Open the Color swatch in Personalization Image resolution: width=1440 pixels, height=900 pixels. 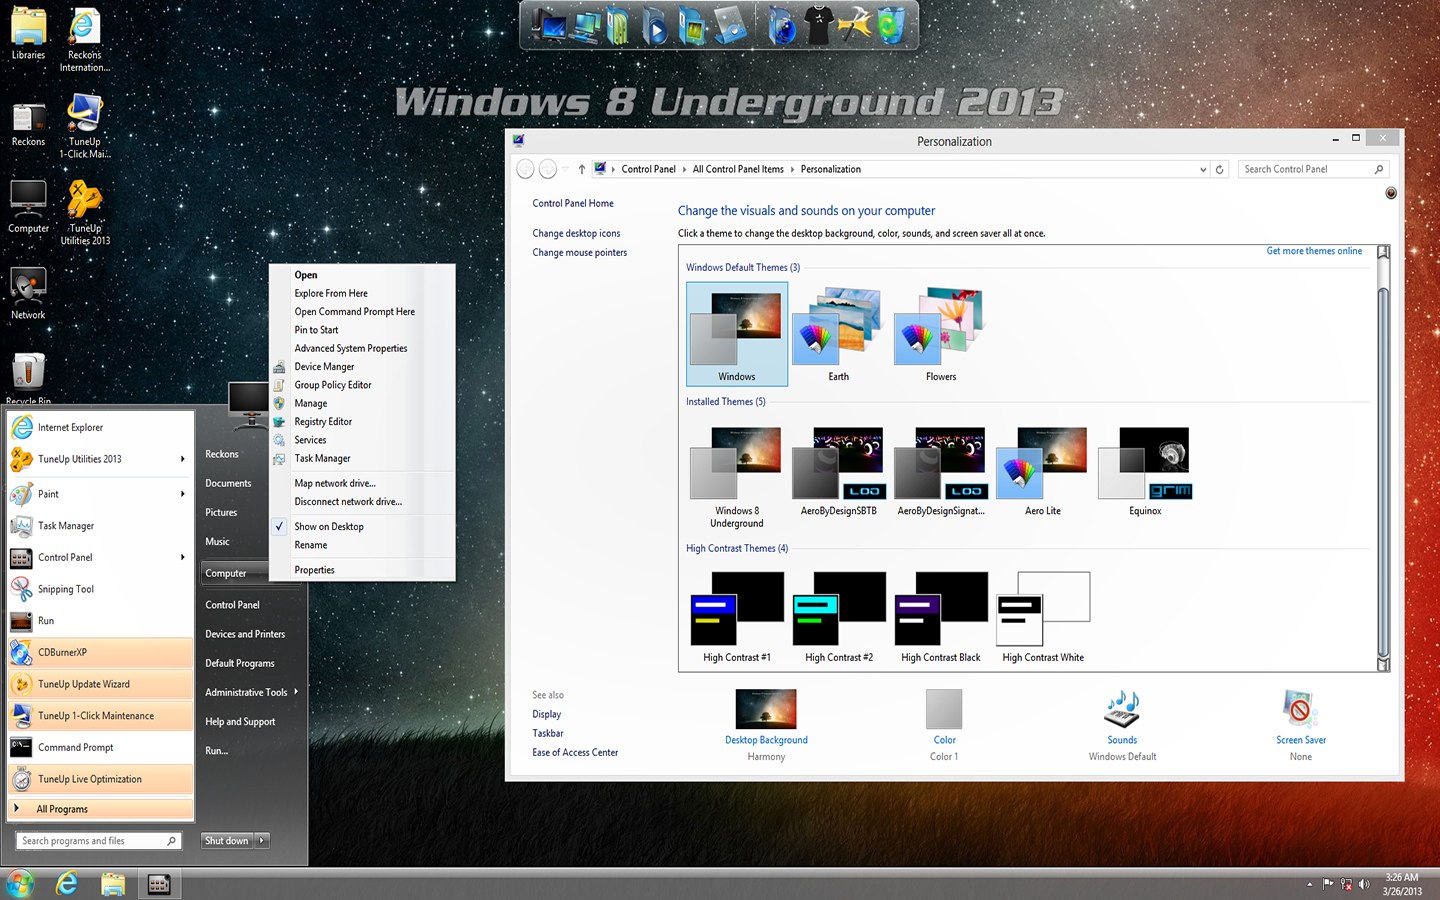[944, 709]
